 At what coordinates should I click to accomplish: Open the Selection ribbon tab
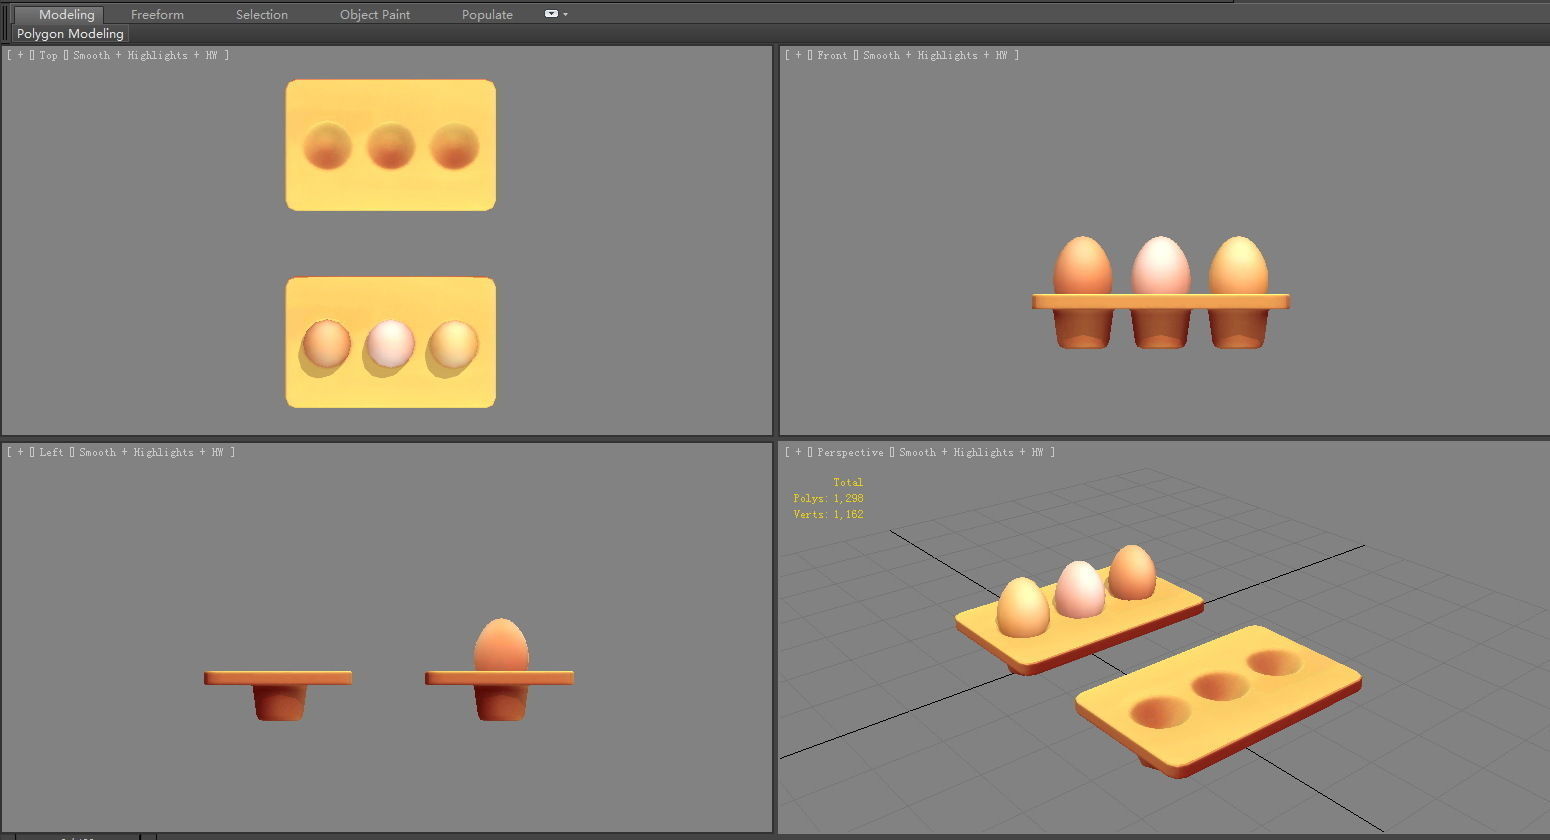262,14
